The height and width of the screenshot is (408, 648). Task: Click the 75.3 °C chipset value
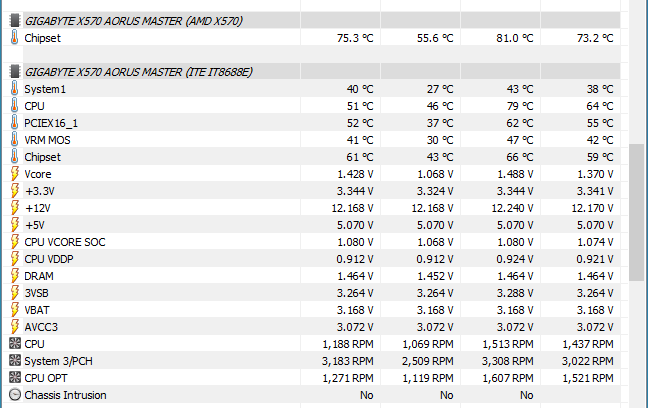[355, 38]
